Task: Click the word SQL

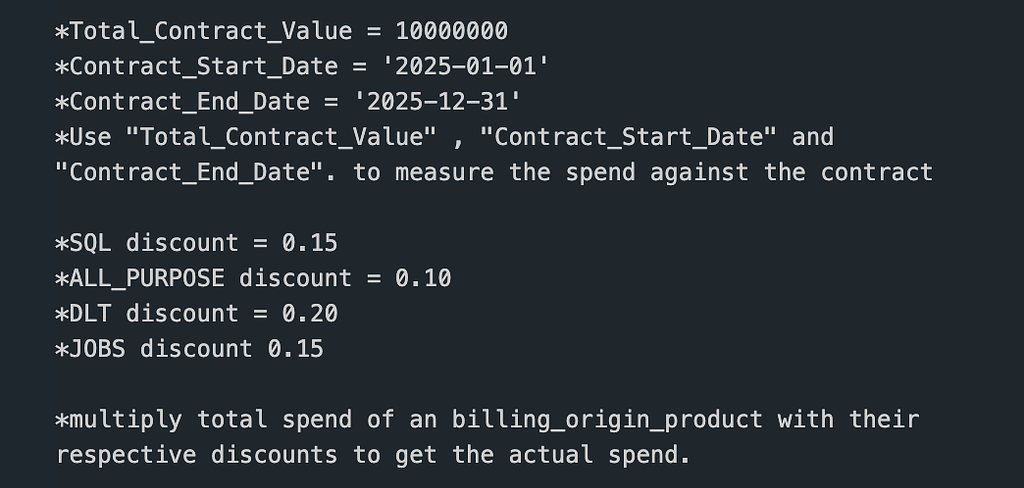Action: click(91, 243)
